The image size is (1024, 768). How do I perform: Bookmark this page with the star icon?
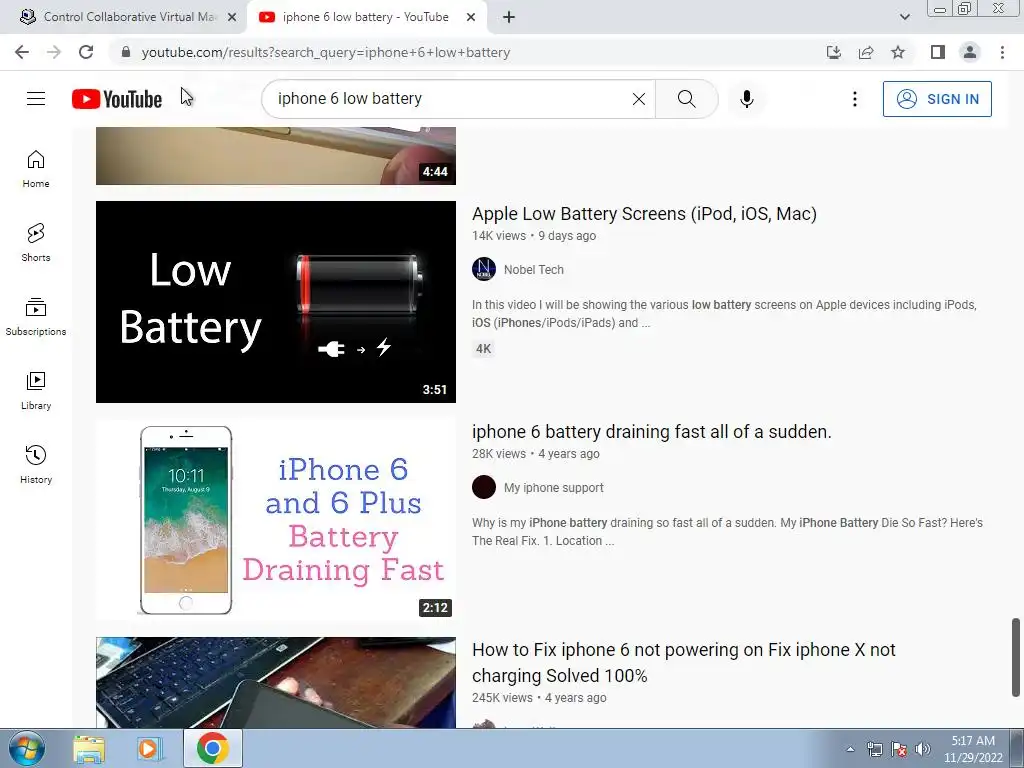point(898,52)
